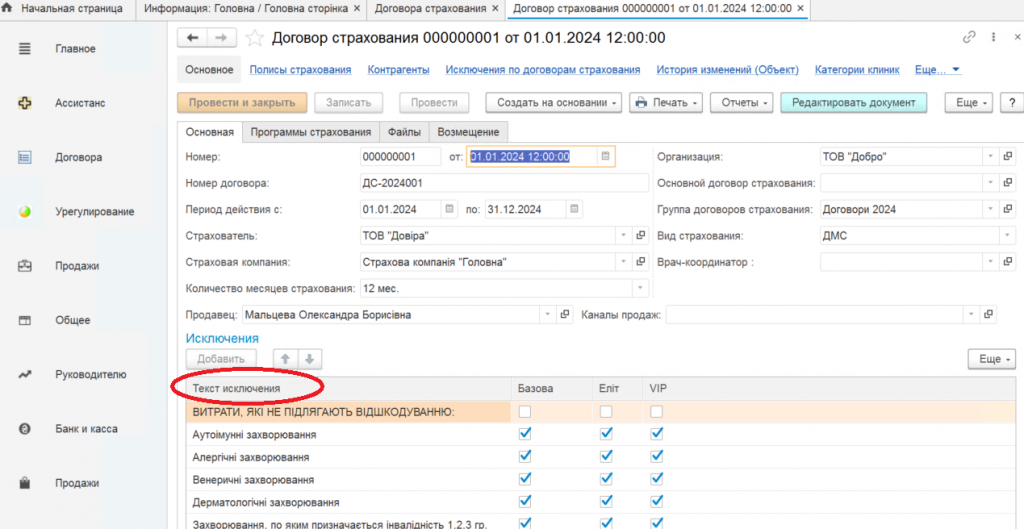This screenshot has height=529, width=1024.
Task: Move exclusion row up with arrow icon
Action: (285, 359)
